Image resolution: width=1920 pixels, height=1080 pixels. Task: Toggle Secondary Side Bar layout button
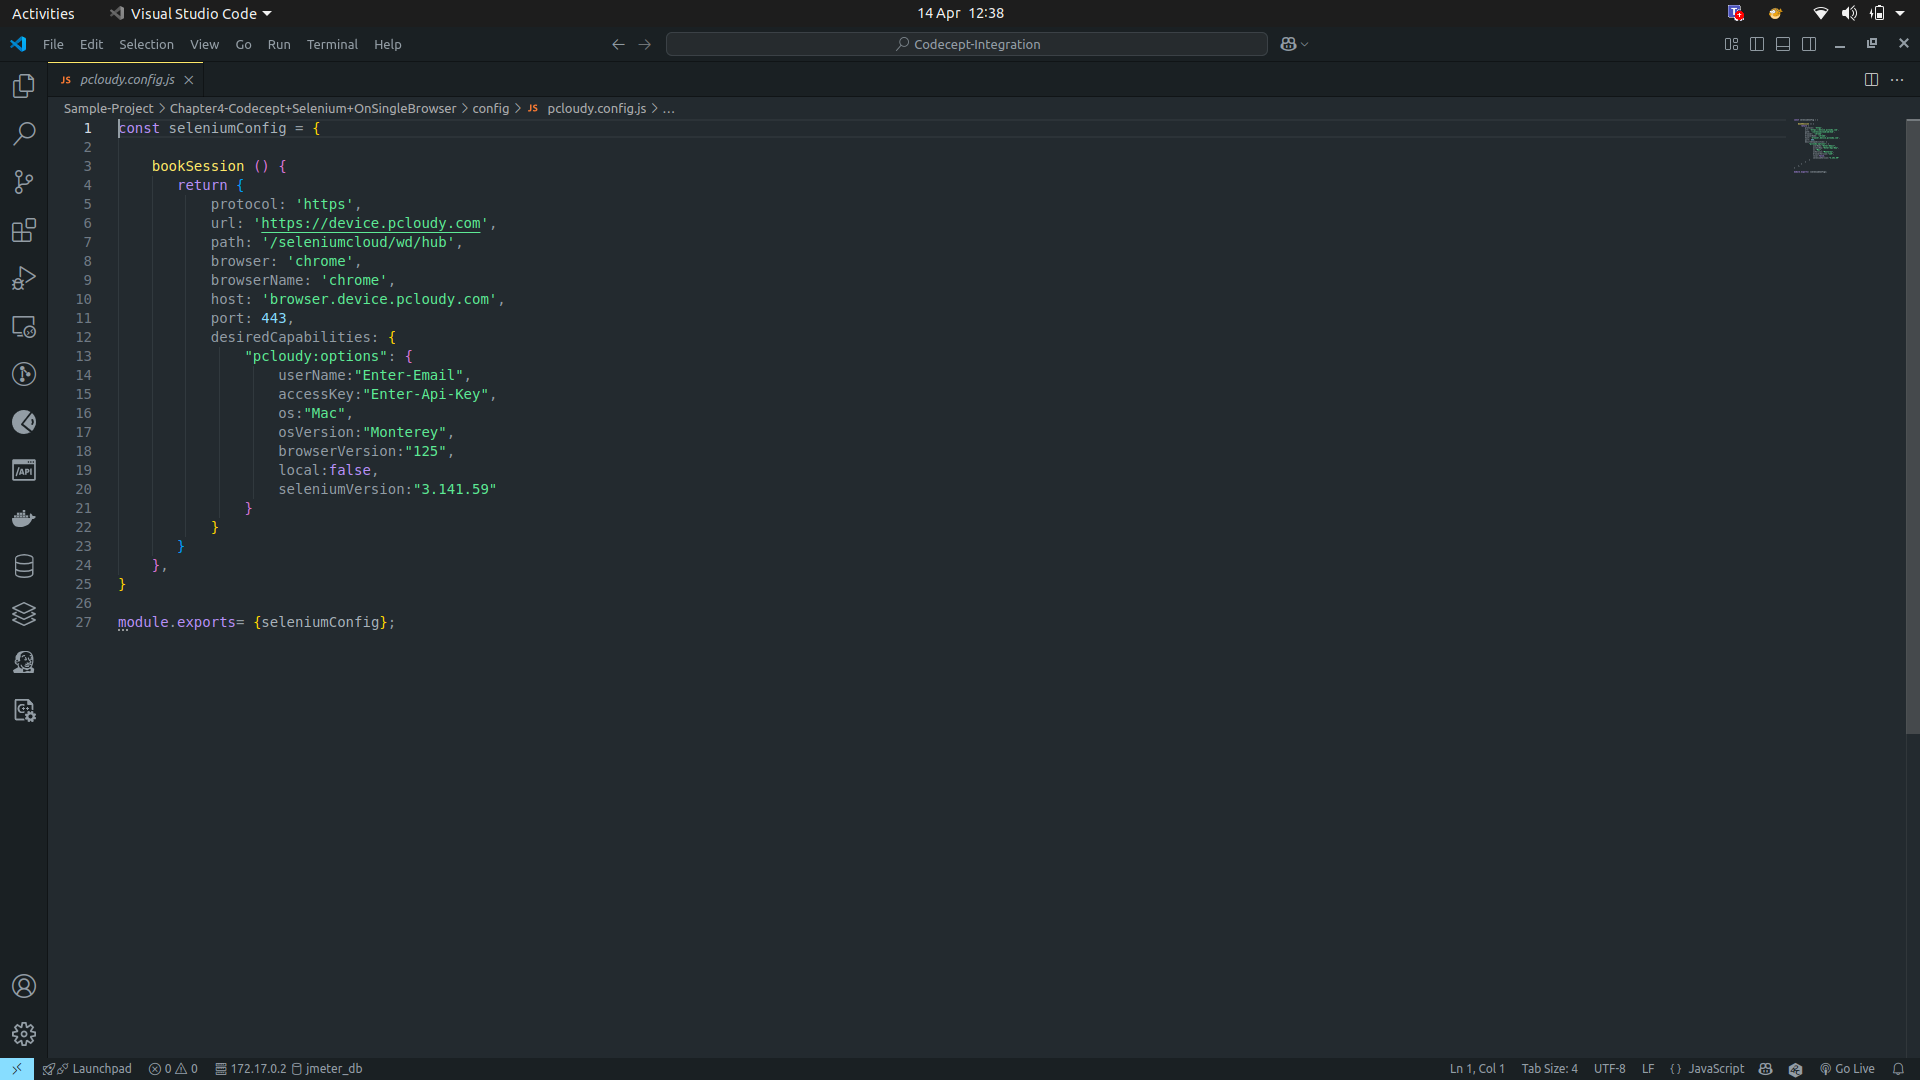click(1809, 44)
